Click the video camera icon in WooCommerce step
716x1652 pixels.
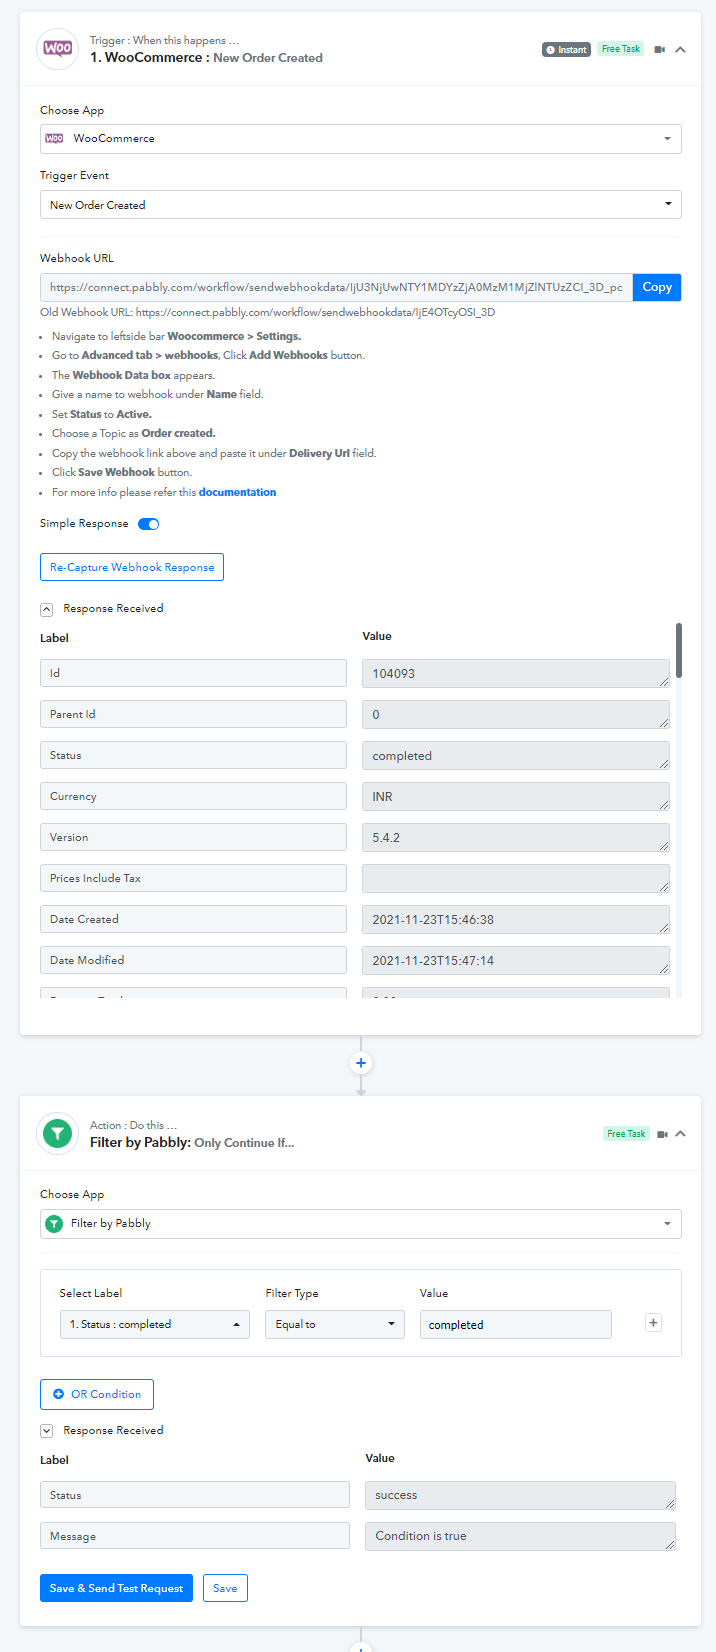coord(659,49)
